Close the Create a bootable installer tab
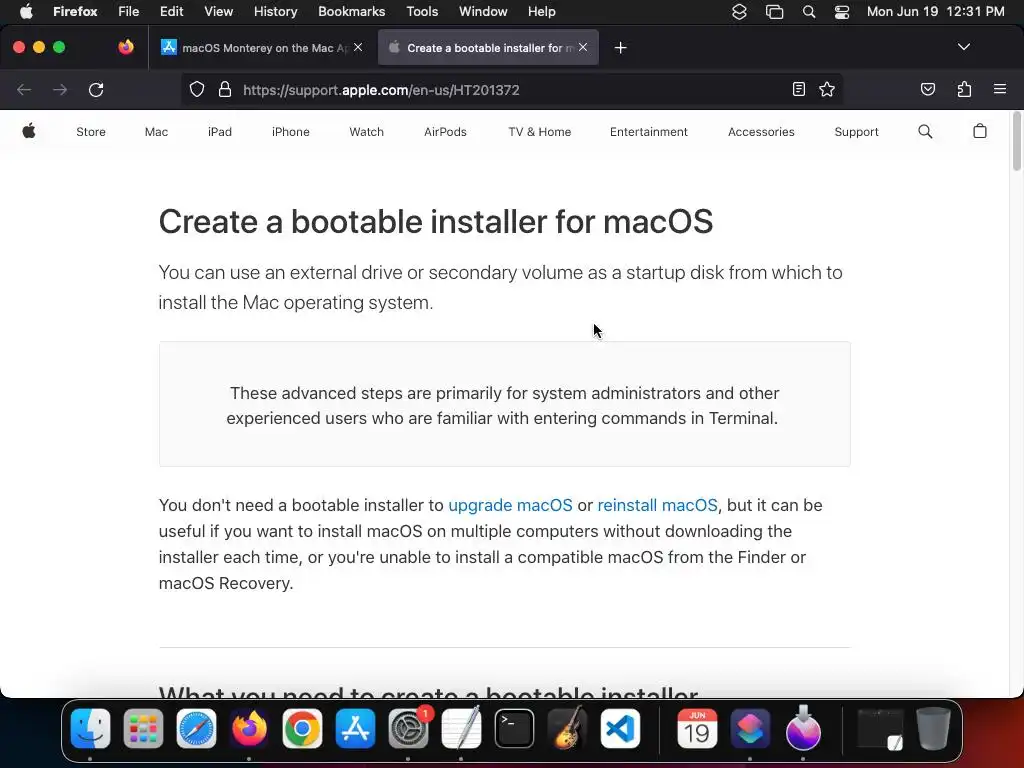 click(x=583, y=47)
